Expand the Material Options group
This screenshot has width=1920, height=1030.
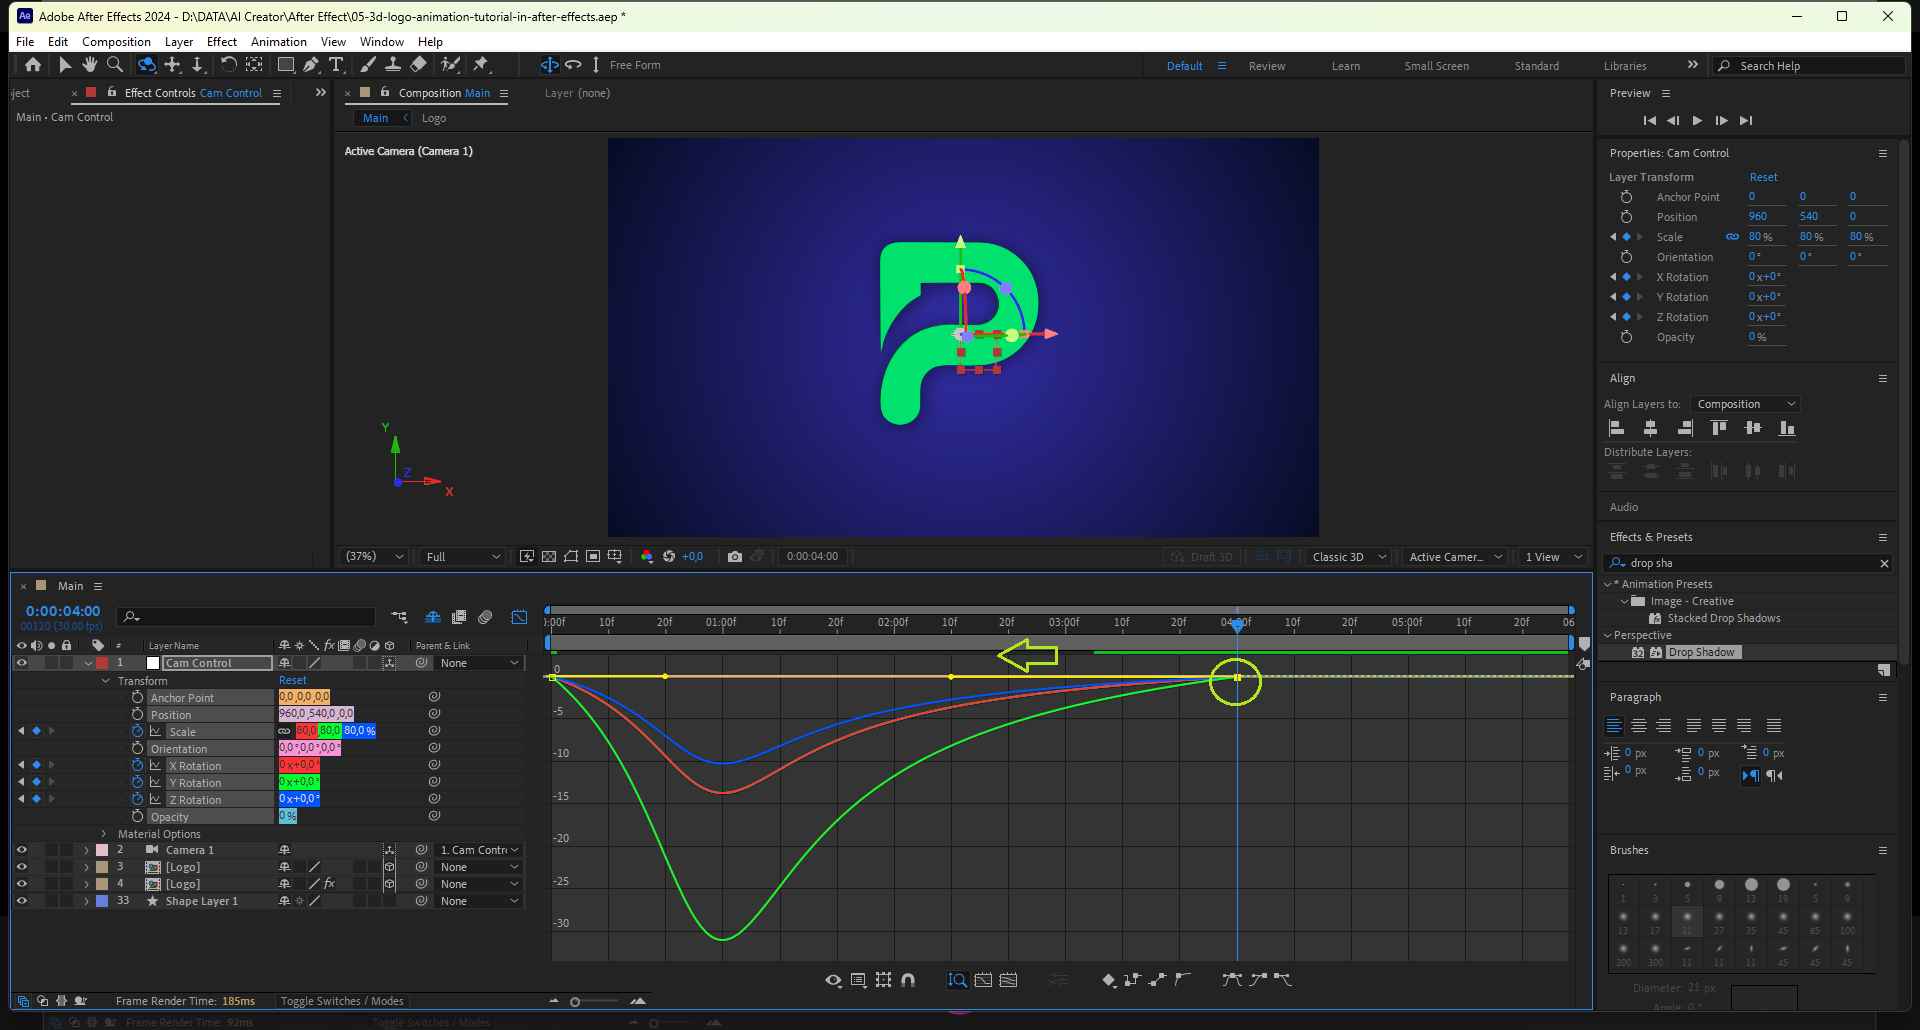(104, 834)
